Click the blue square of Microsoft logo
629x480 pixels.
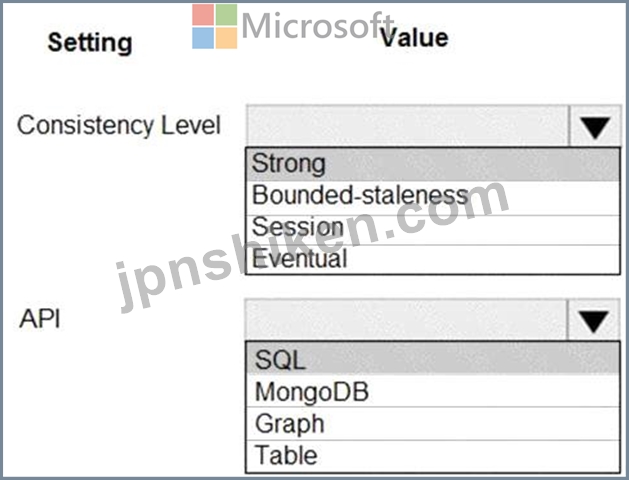click(x=203, y=38)
